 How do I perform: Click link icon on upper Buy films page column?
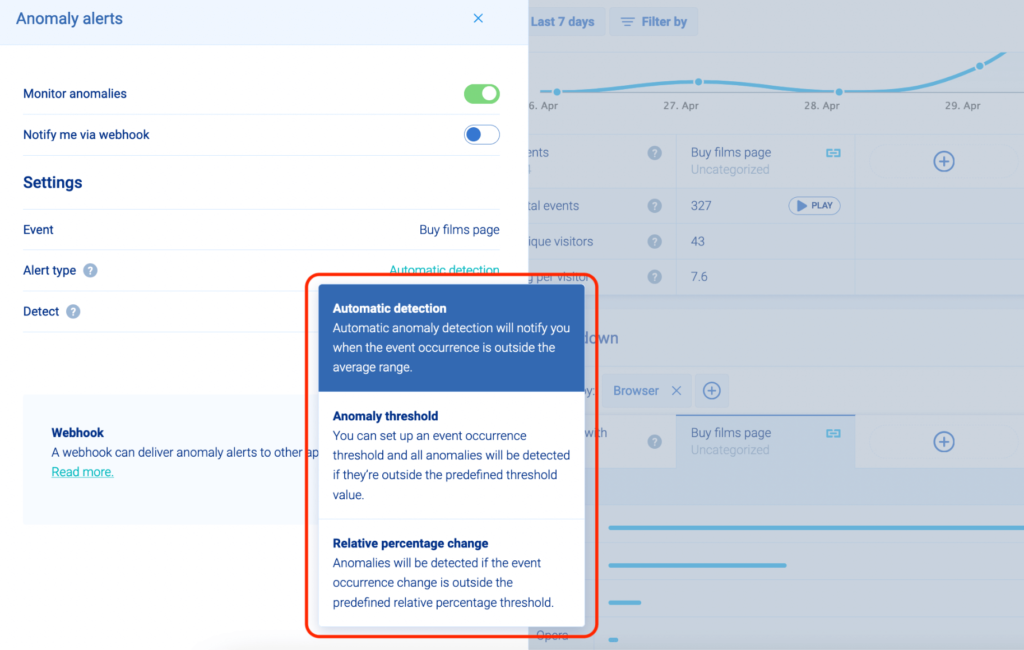point(833,153)
